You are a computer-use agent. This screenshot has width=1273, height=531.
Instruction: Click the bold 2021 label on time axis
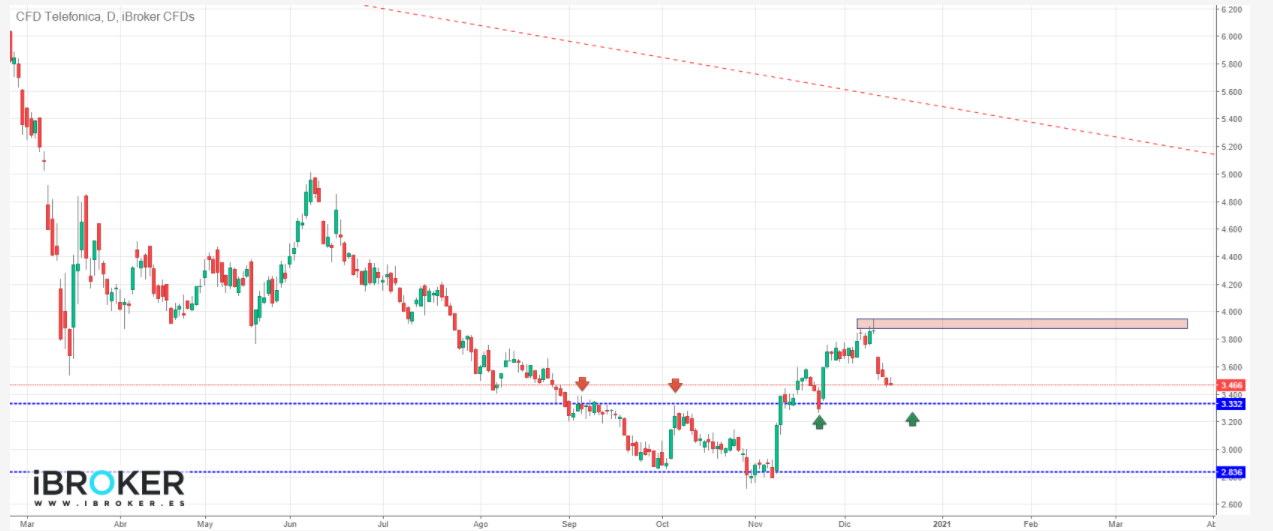coord(941,523)
